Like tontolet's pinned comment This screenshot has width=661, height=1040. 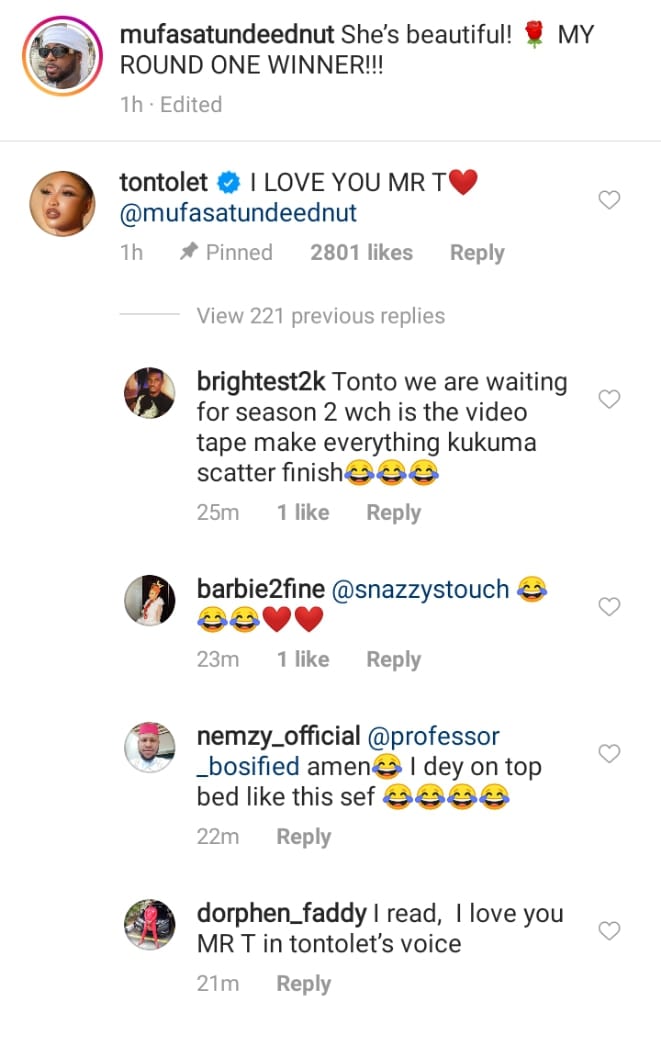pyautogui.click(x=609, y=200)
